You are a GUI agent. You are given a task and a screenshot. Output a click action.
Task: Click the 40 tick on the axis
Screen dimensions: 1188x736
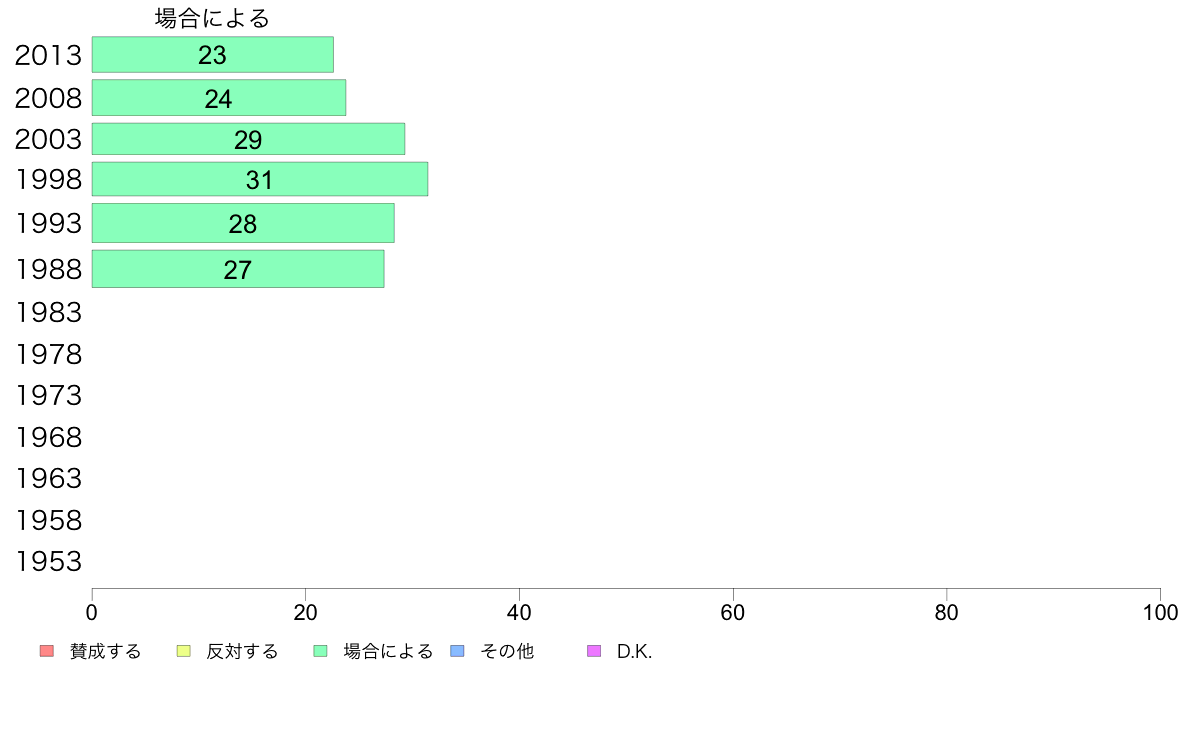(x=519, y=612)
